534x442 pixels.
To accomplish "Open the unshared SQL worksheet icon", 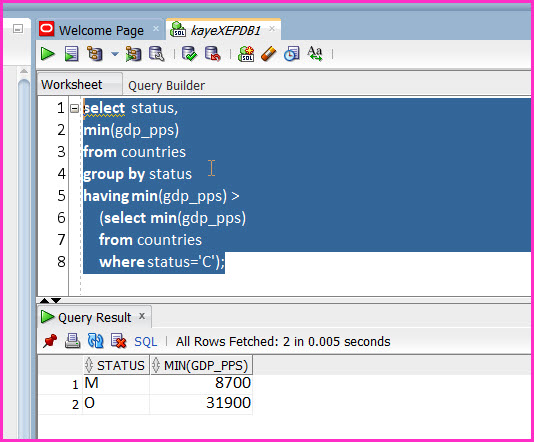I will click(246, 54).
